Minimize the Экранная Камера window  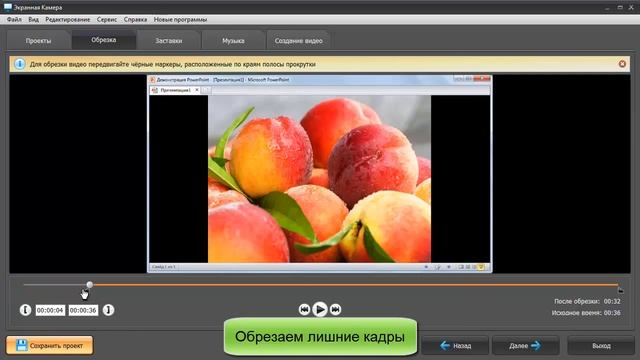click(607, 8)
